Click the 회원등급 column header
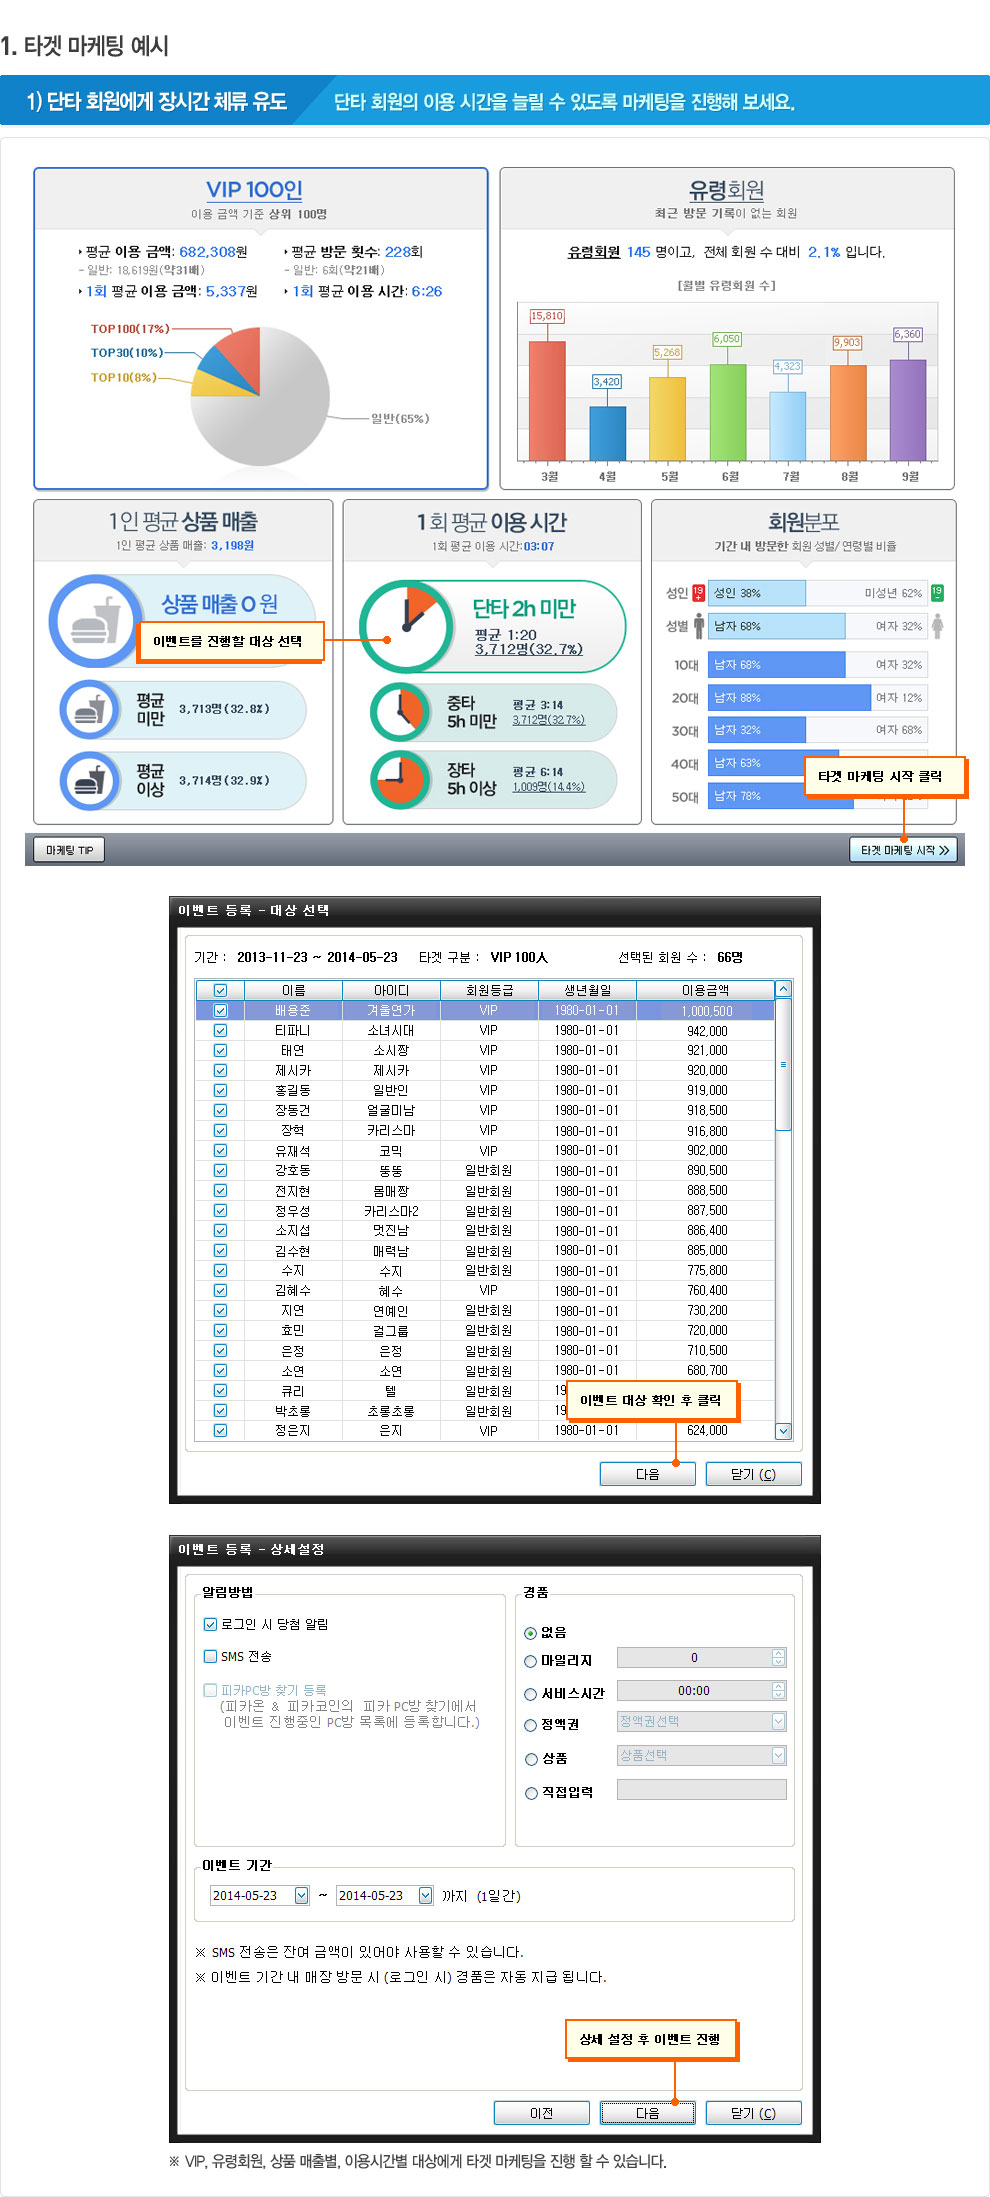 489,990
